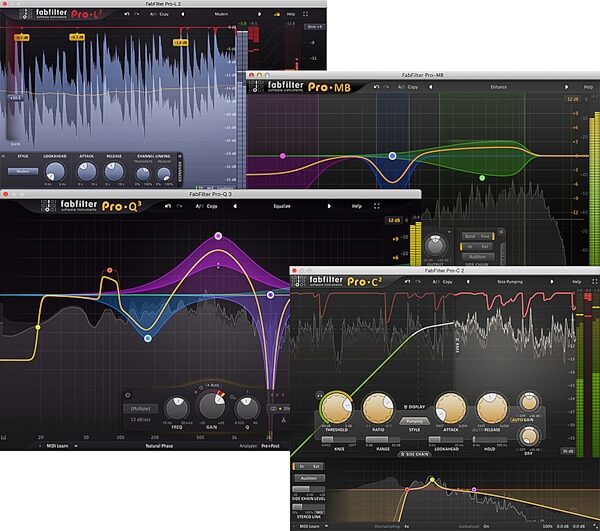Image resolution: width=600 pixels, height=531 pixels.
Task: Open the Nice Pumping preset menu in Pro-C 2
Action: click(x=510, y=281)
